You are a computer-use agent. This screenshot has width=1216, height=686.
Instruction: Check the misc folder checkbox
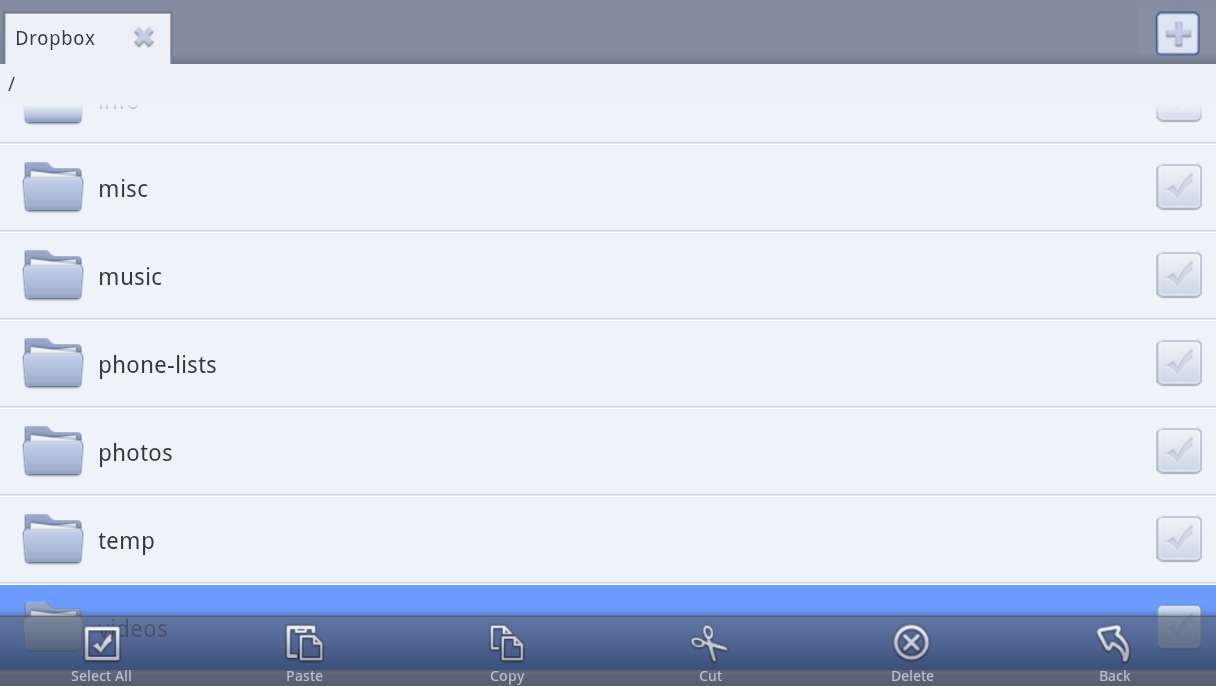[1179, 187]
